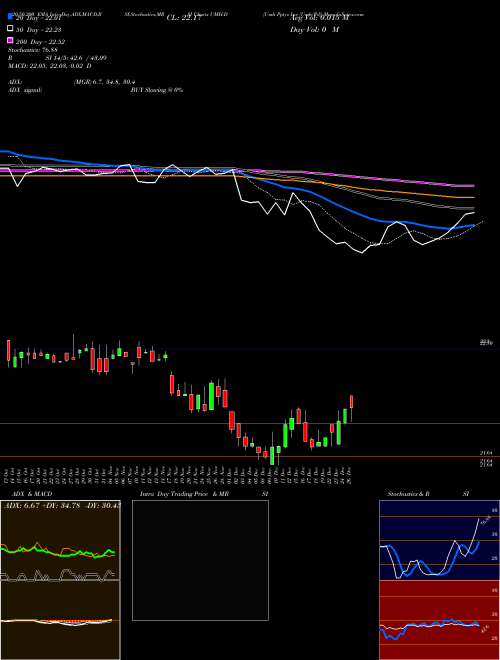This screenshot has width=500, height=660.
Task: Click the 'Stochastics & R' panel title
Action: (x=409, y=494)
